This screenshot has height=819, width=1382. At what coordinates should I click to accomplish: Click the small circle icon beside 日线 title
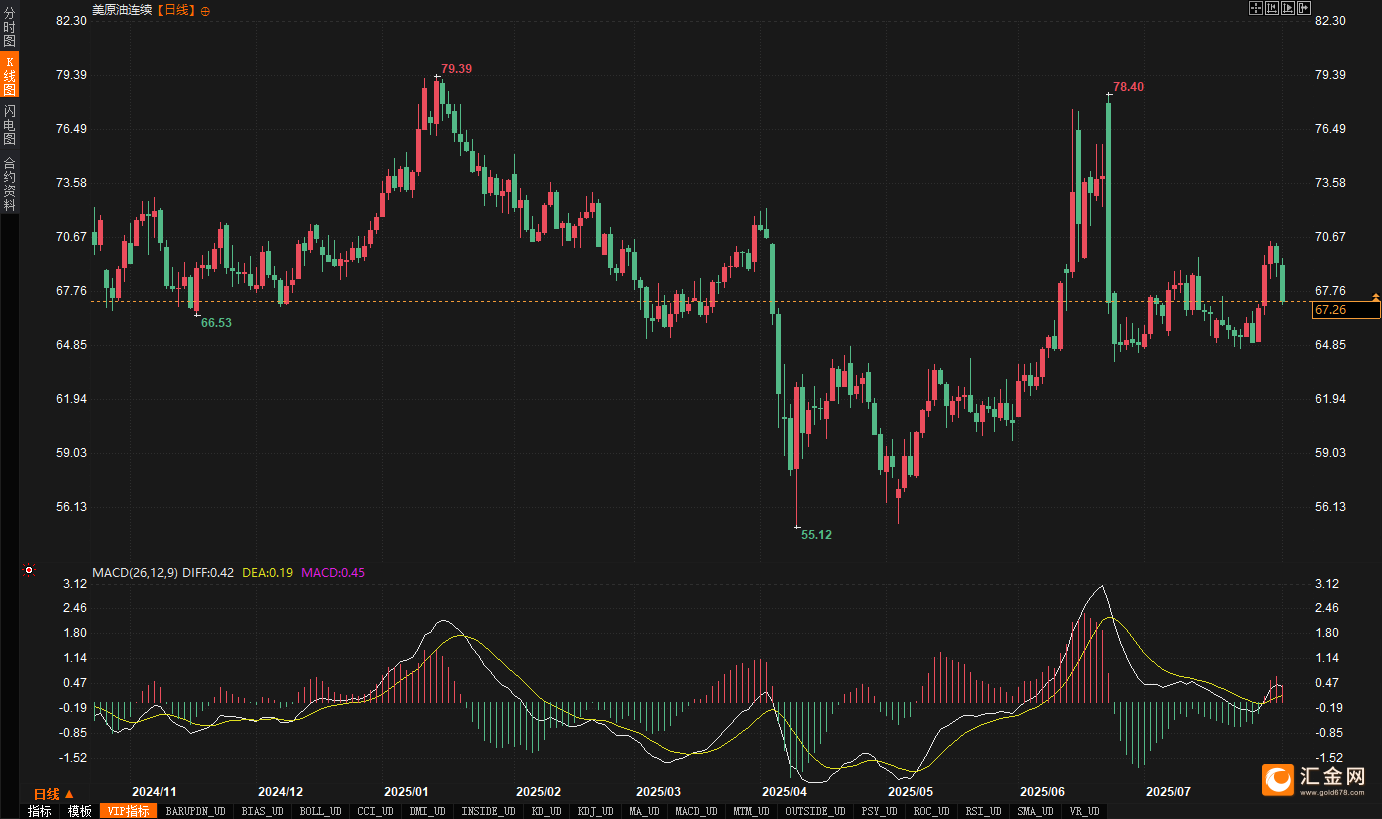[x=205, y=10]
